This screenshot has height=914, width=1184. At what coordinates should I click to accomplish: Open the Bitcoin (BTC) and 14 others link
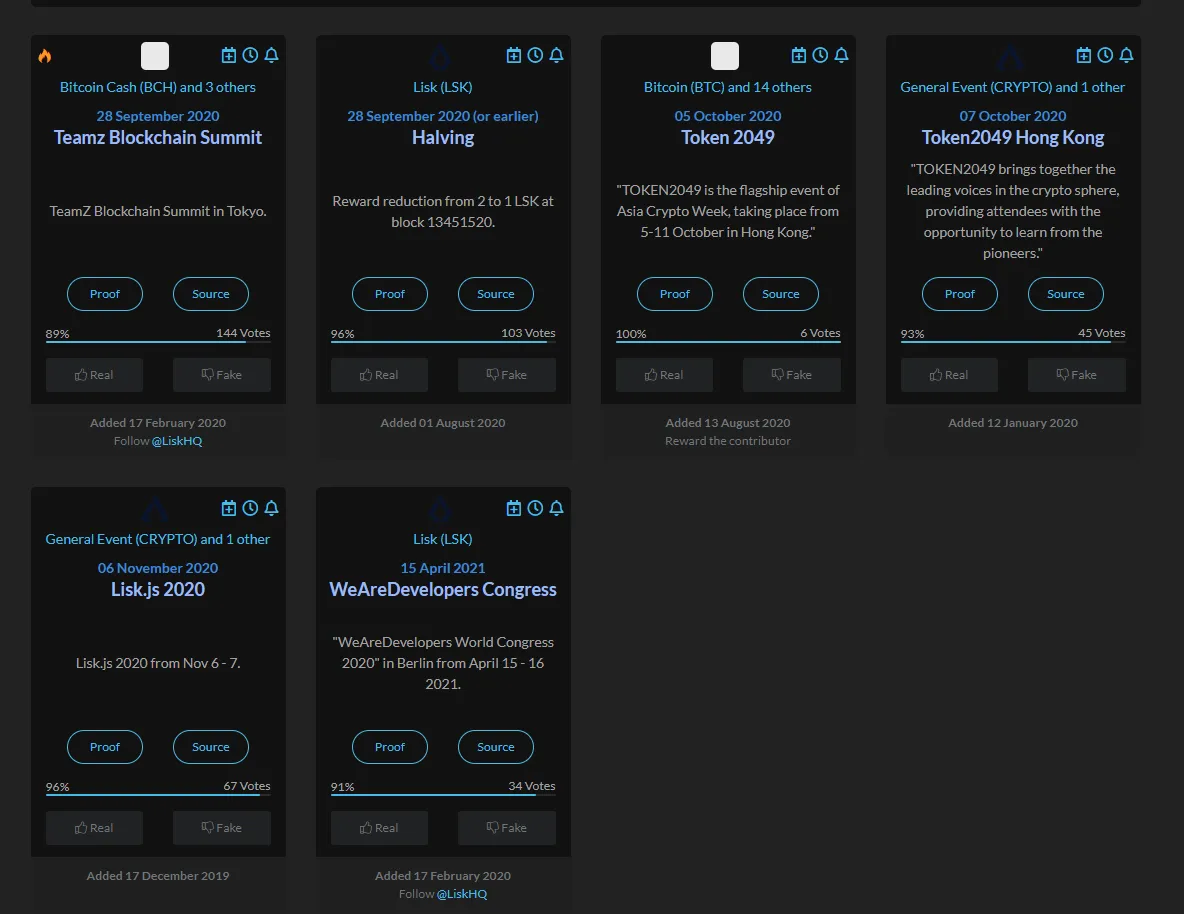(728, 87)
